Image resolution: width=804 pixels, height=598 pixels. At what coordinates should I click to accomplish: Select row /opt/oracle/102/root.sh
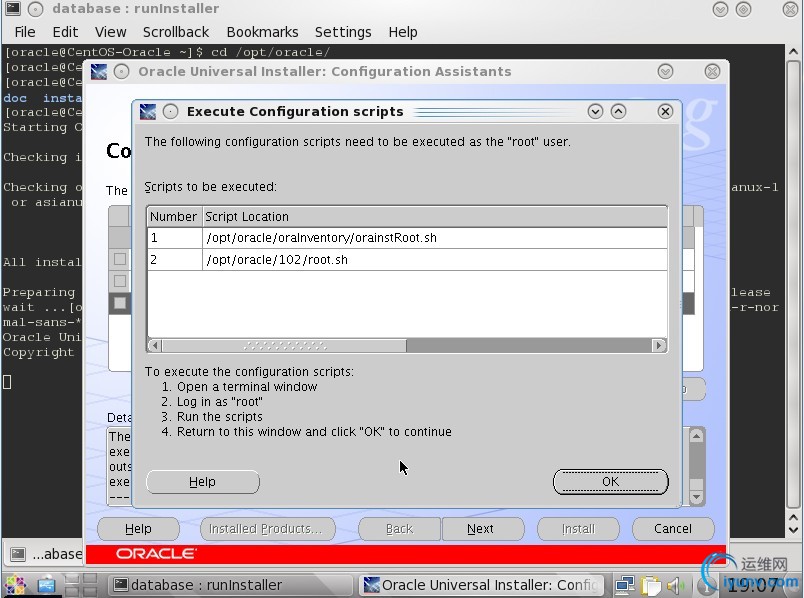408,260
